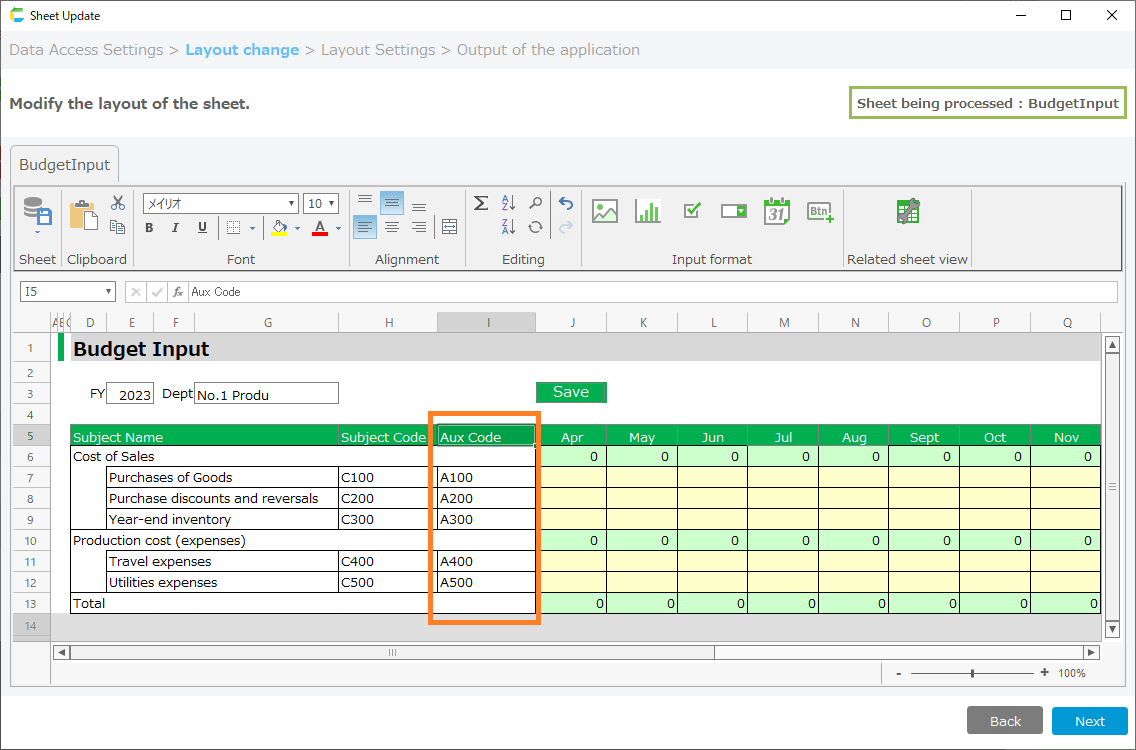Go to Data Access Settings breadcrumb step
The width and height of the screenshot is (1136, 750).
click(x=86, y=50)
